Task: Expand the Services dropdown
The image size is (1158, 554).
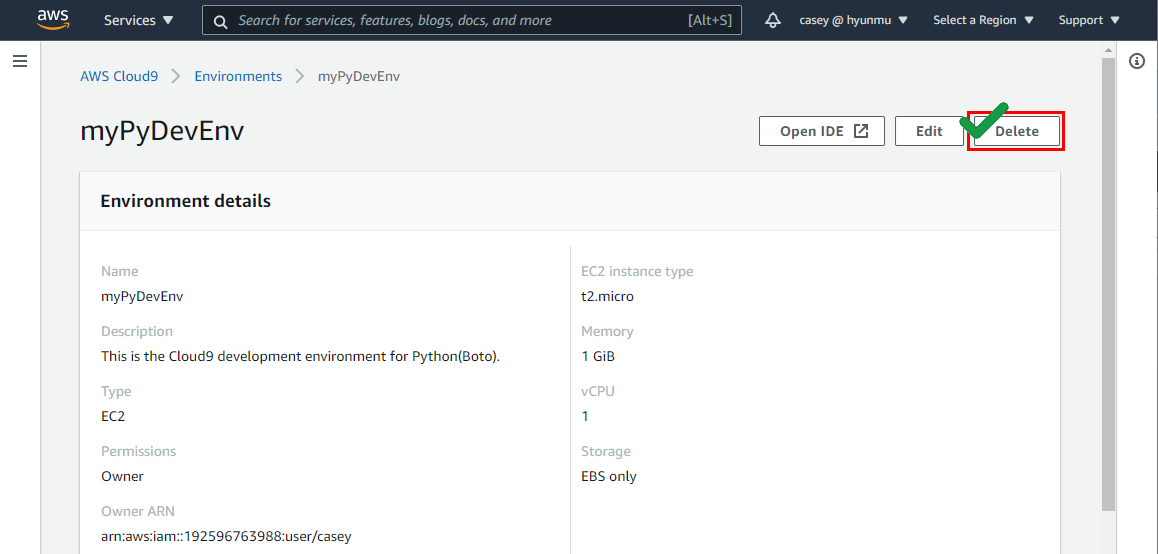Action: click(139, 21)
